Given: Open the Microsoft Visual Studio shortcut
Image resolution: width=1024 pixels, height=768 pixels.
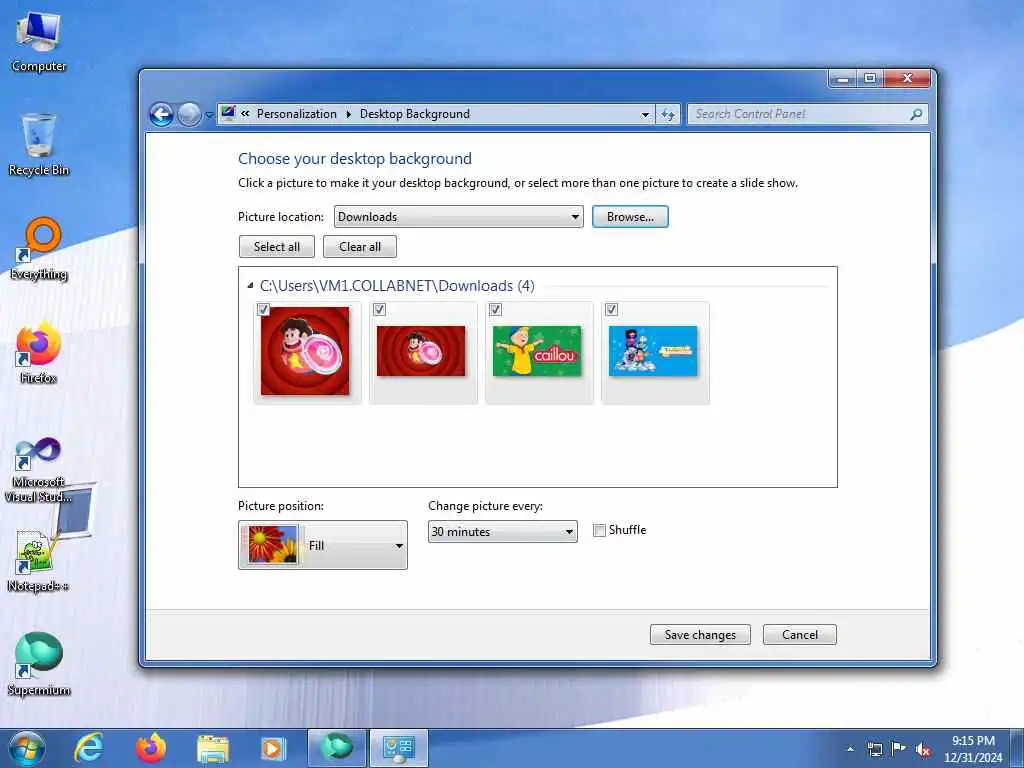Looking at the screenshot, I should (x=39, y=470).
